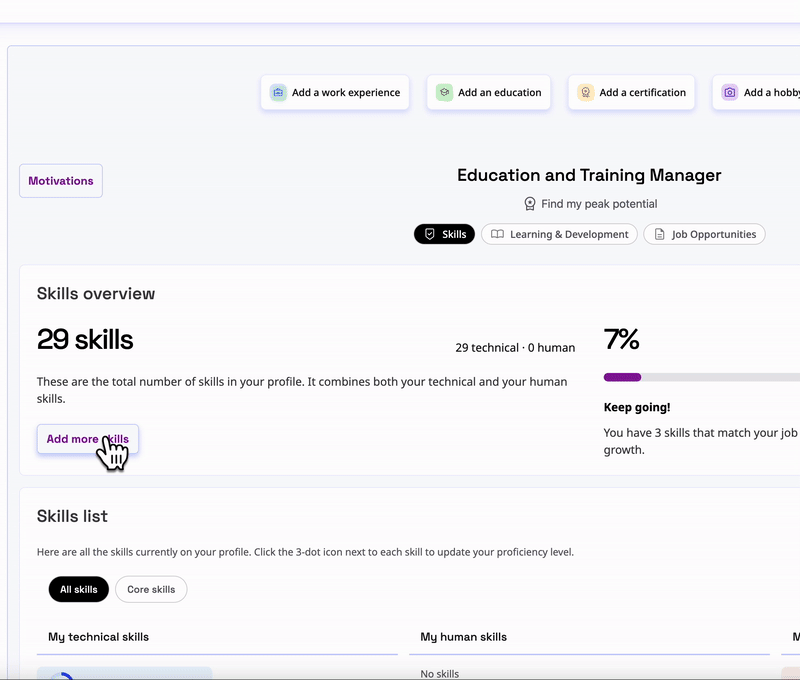Click the My human skills column header

(463, 637)
